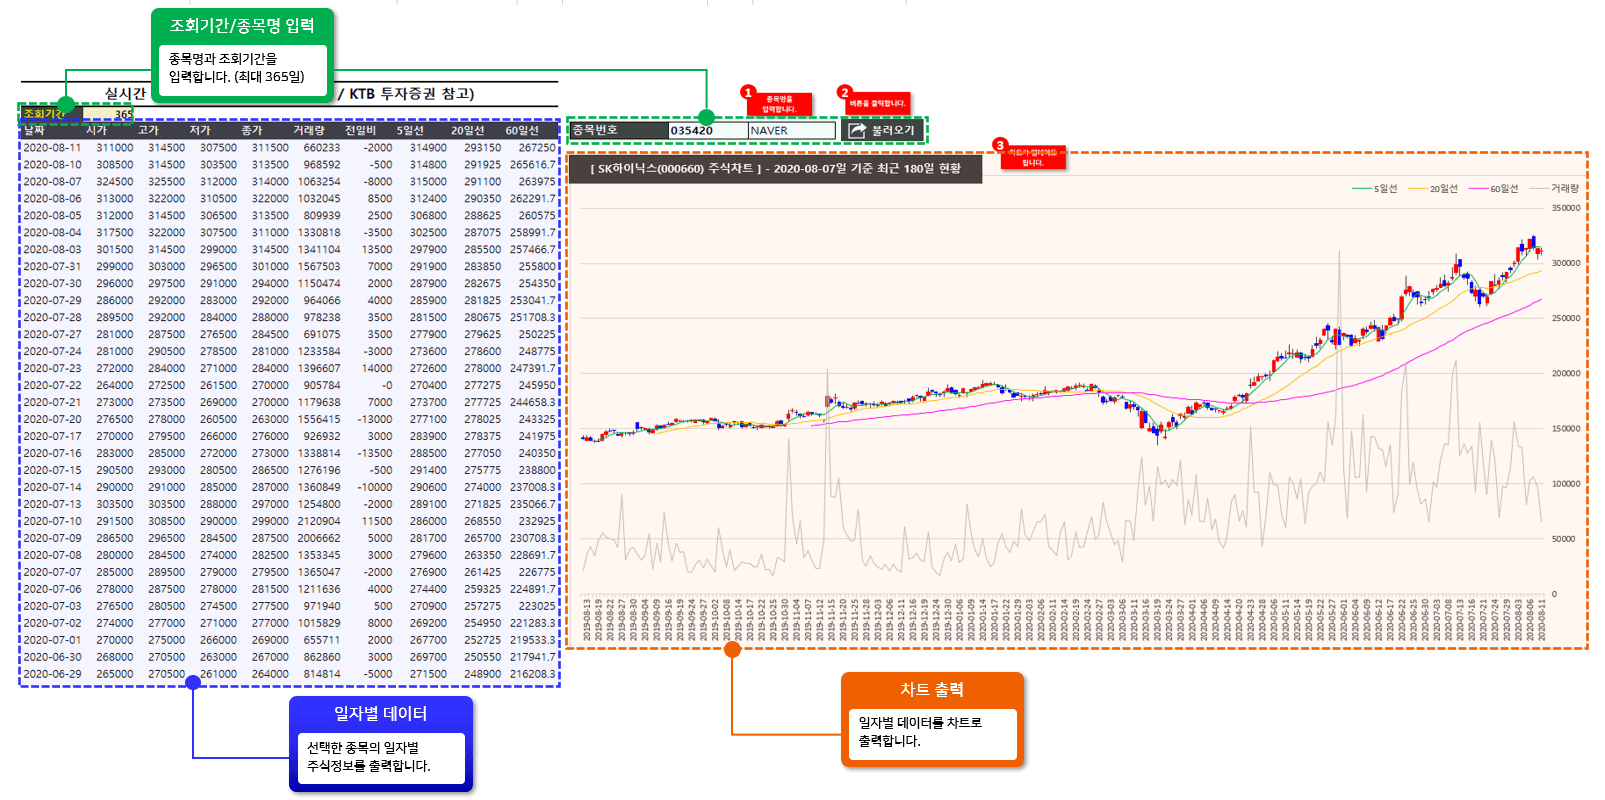Screen dimensions: 1605x800
Task: Click the 차트 출력 orange callout heading
Action: point(932,690)
